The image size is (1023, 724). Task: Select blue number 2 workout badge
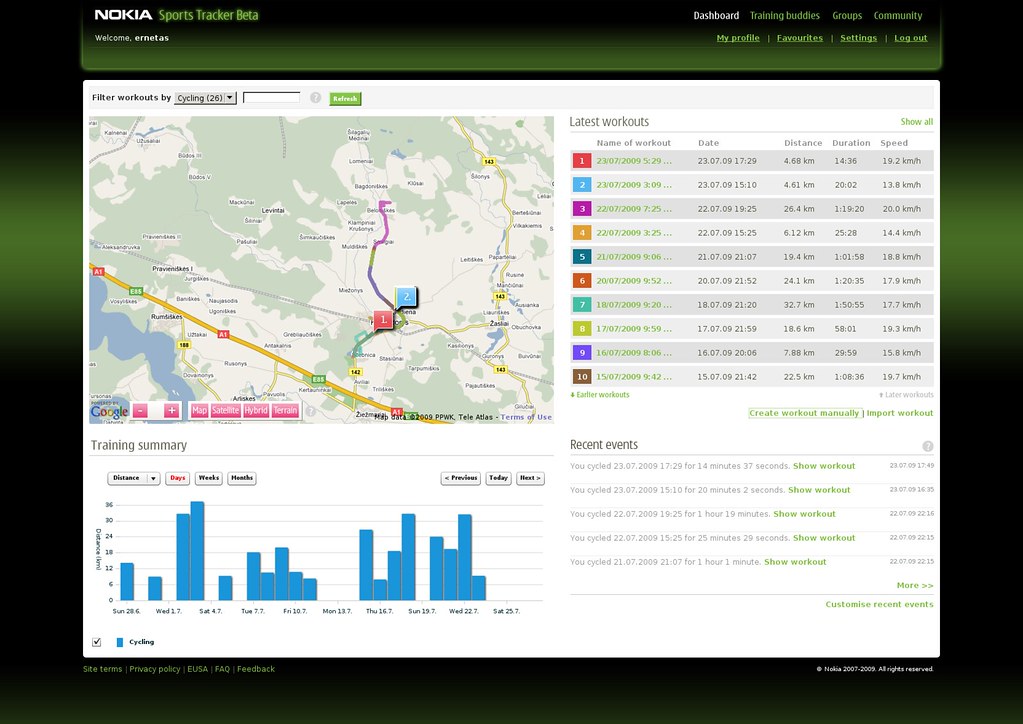(x=582, y=185)
